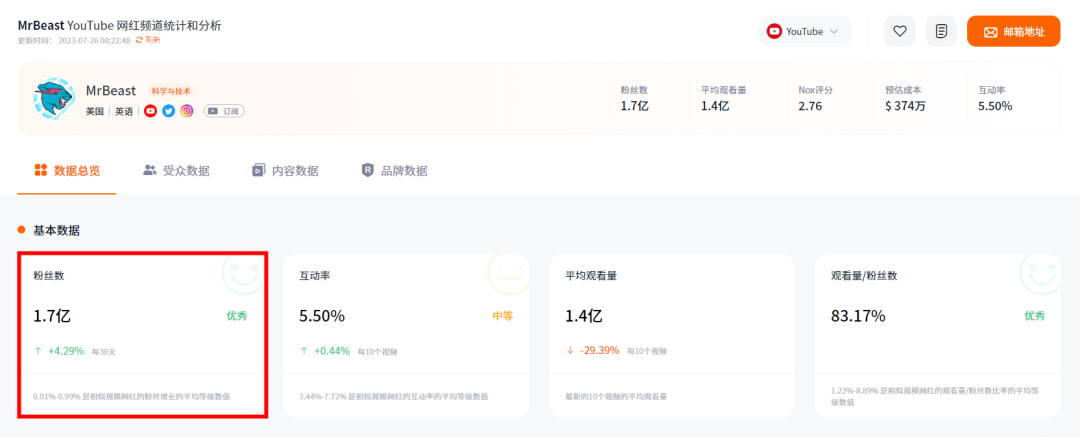Select the 粉丝数 statistics card
Image resolution: width=1080 pixels, height=437 pixels.
coord(141,334)
